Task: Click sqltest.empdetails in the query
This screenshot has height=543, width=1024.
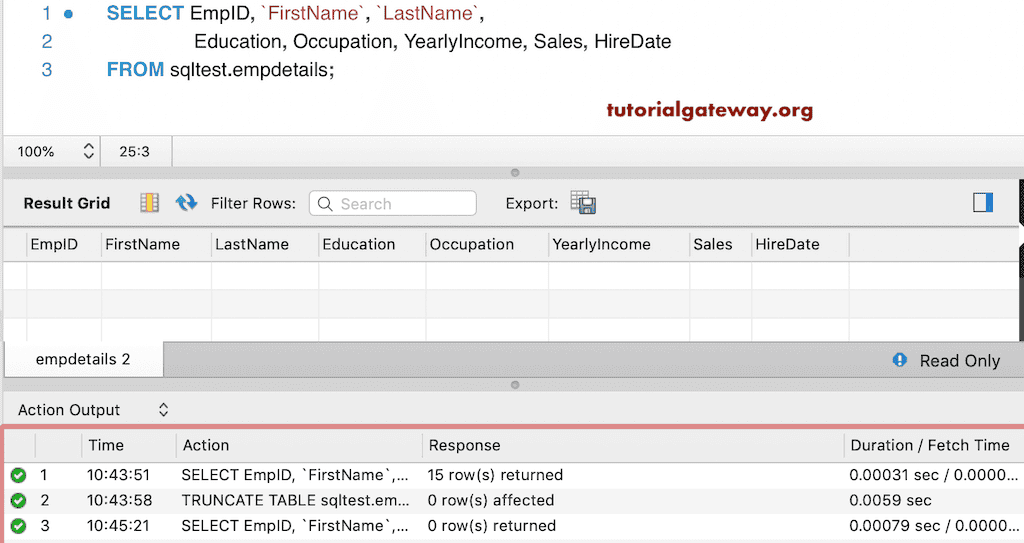Action: 252,69
